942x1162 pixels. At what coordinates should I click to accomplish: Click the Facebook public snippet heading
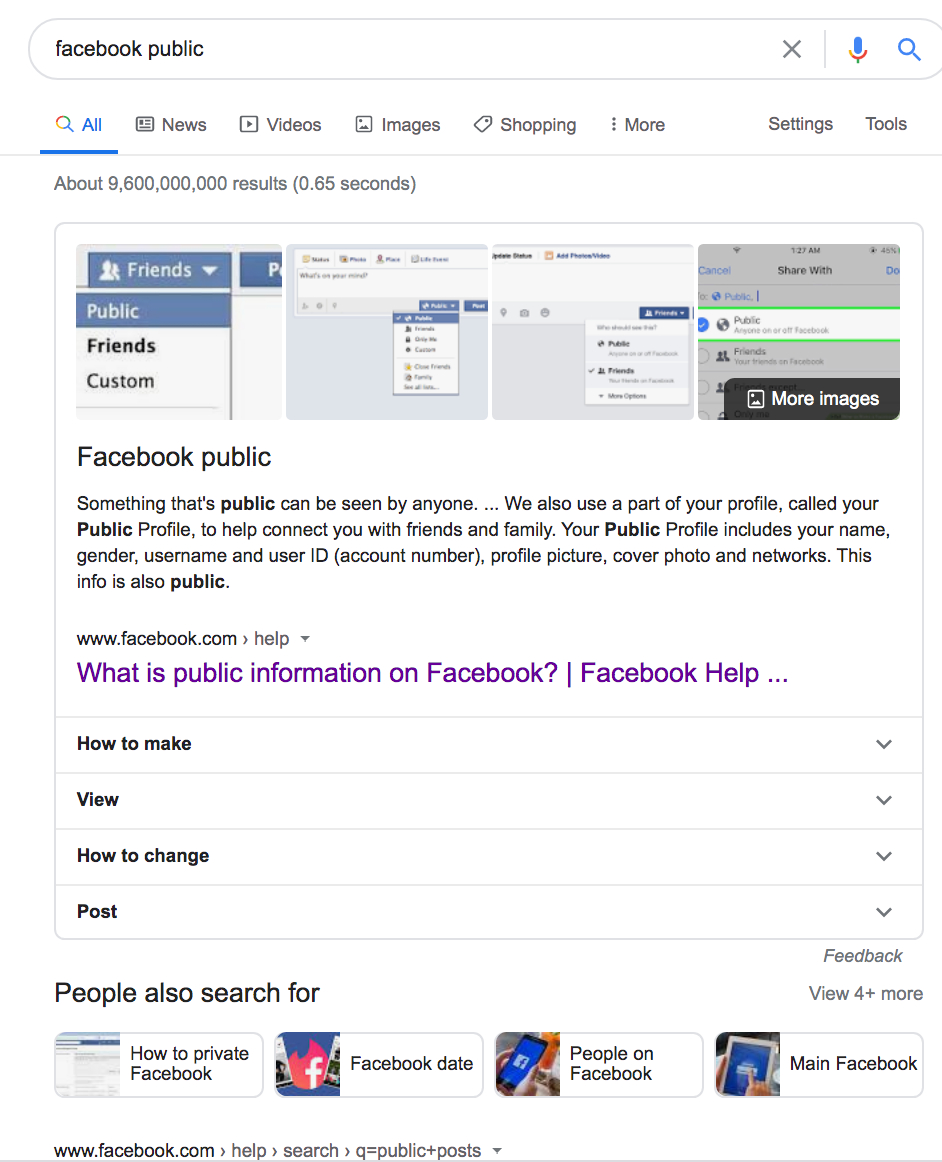coord(174,457)
